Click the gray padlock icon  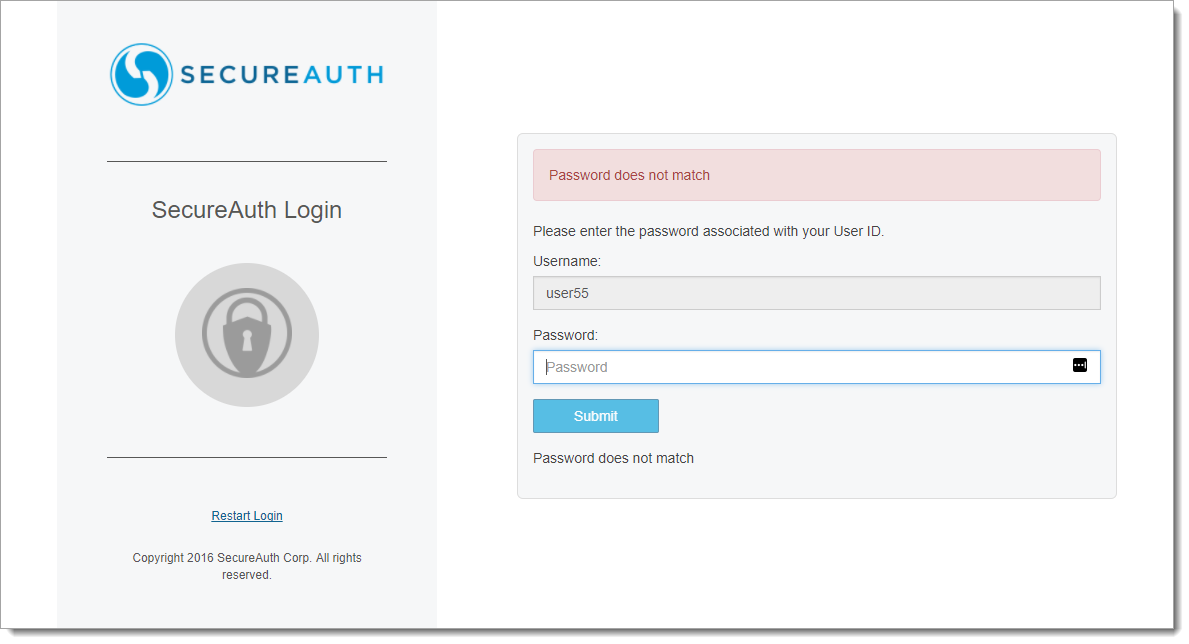coord(247,334)
